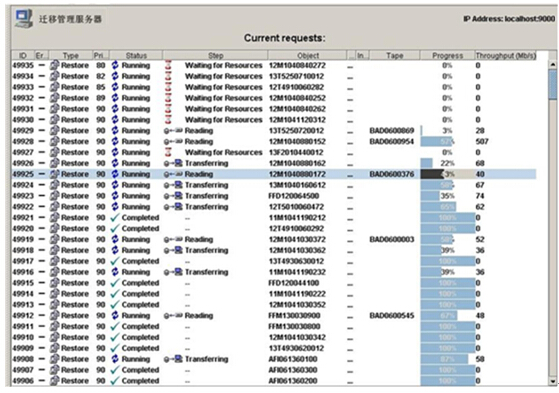Select object FFD120064500

pyautogui.click(x=294, y=196)
